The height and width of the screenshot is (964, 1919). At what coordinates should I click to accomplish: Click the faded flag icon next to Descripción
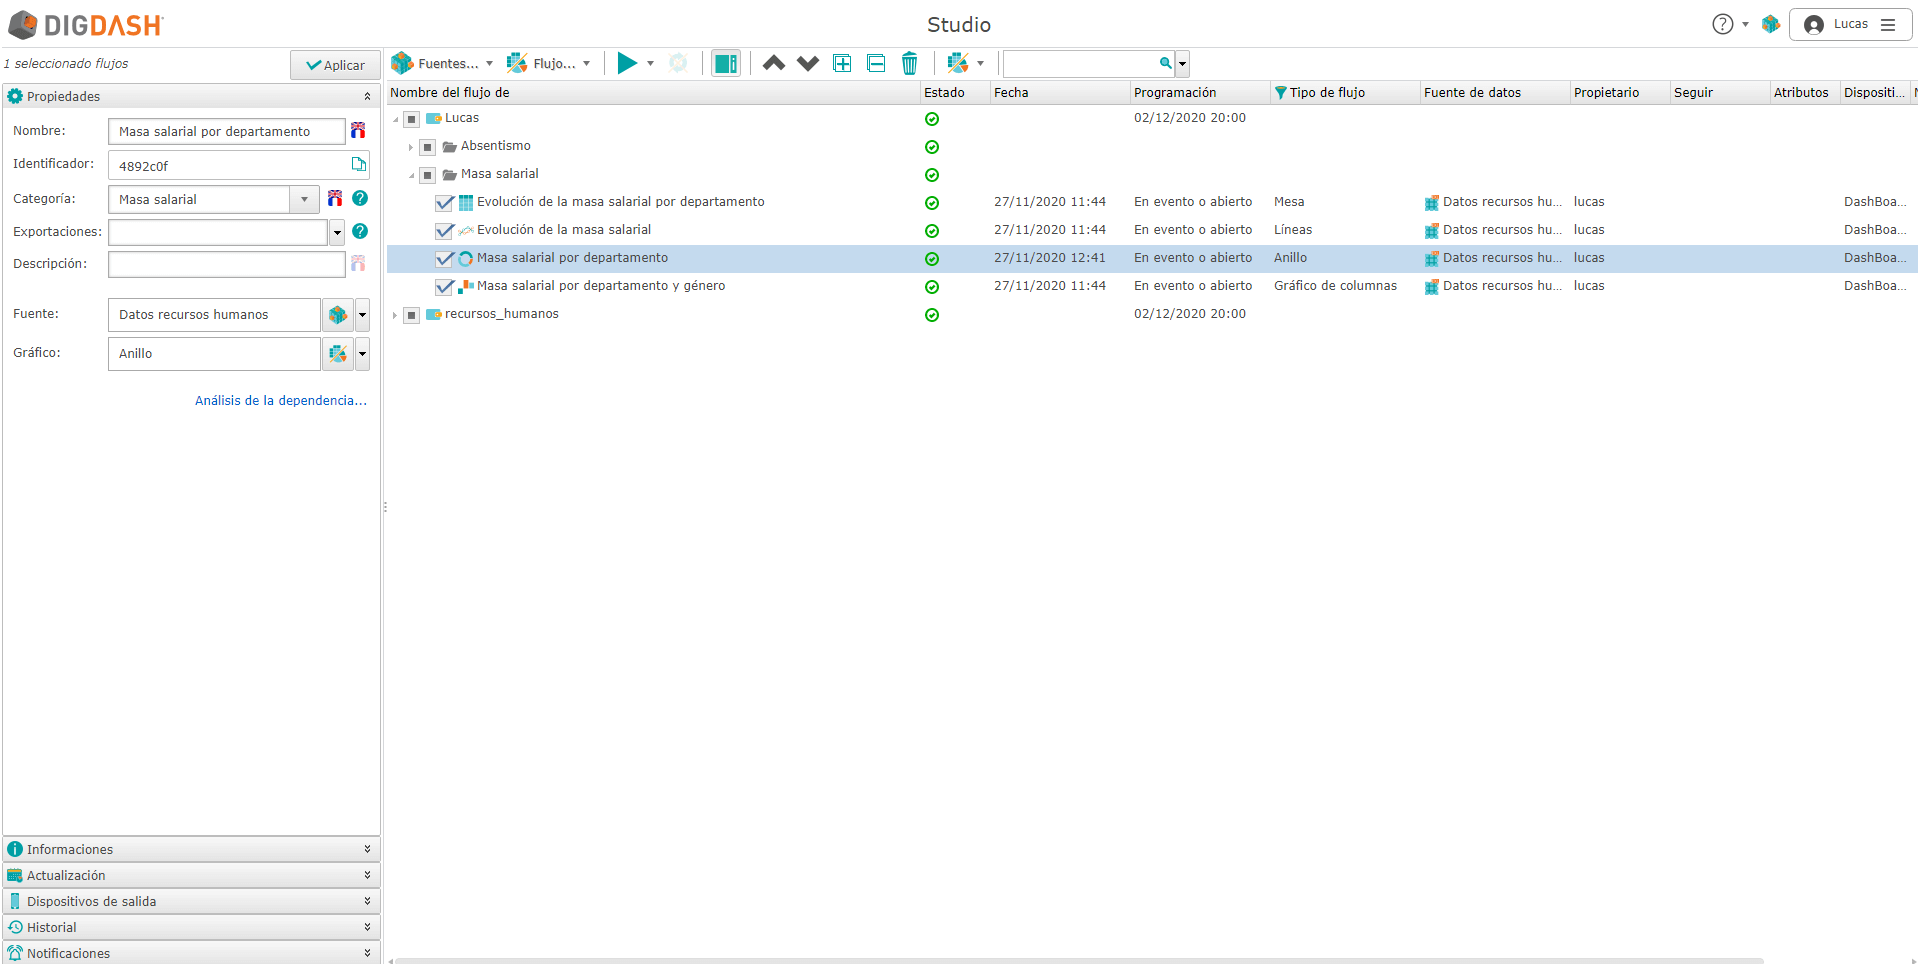358,263
